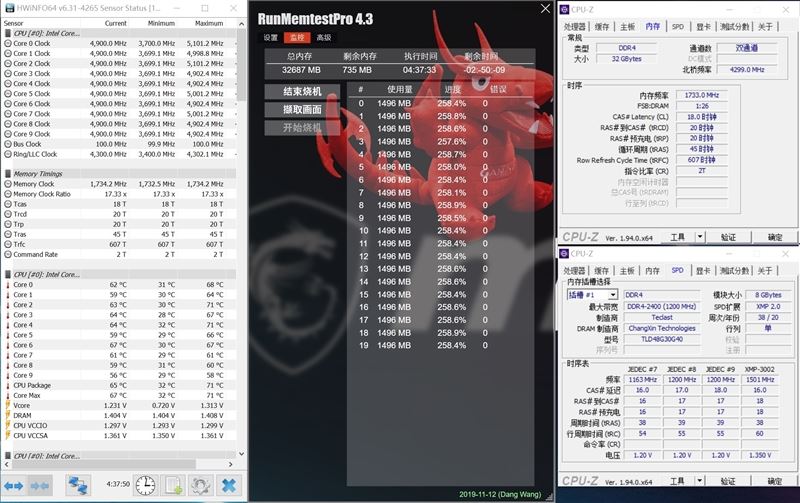Click HWiNFO vertical scrollbar down arrow

point(241,454)
